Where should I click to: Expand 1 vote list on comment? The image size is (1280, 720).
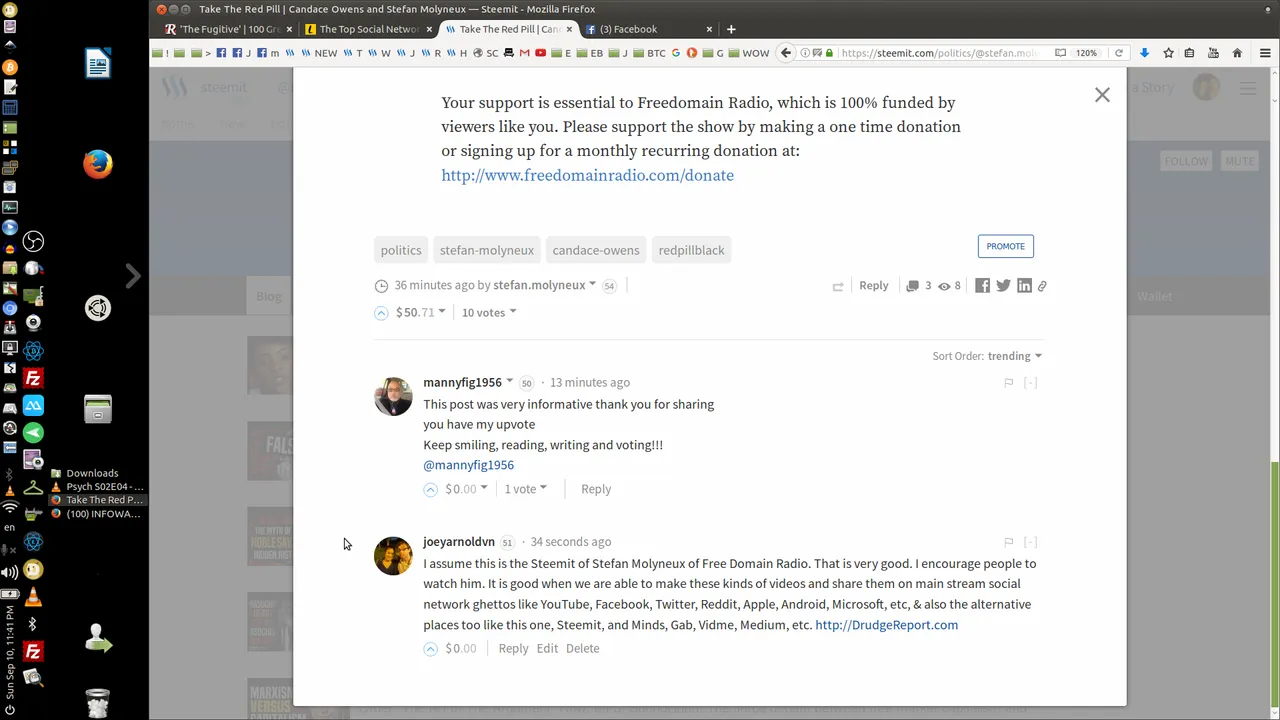(525, 489)
